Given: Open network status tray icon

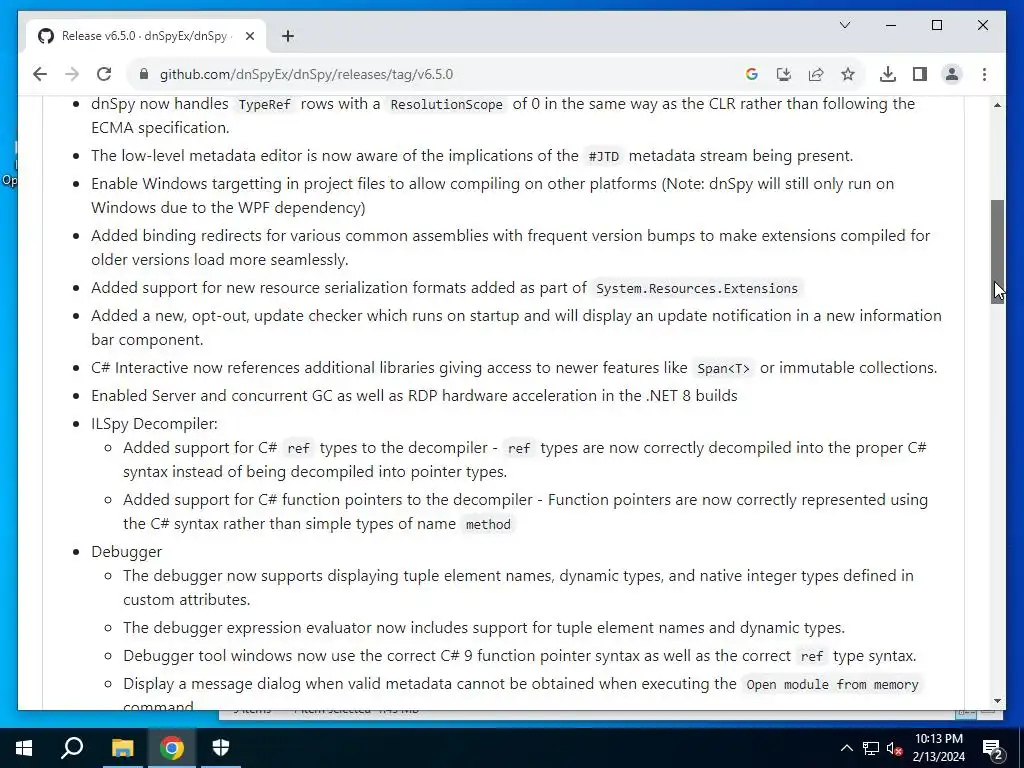Looking at the screenshot, I should tap(871, 748).
